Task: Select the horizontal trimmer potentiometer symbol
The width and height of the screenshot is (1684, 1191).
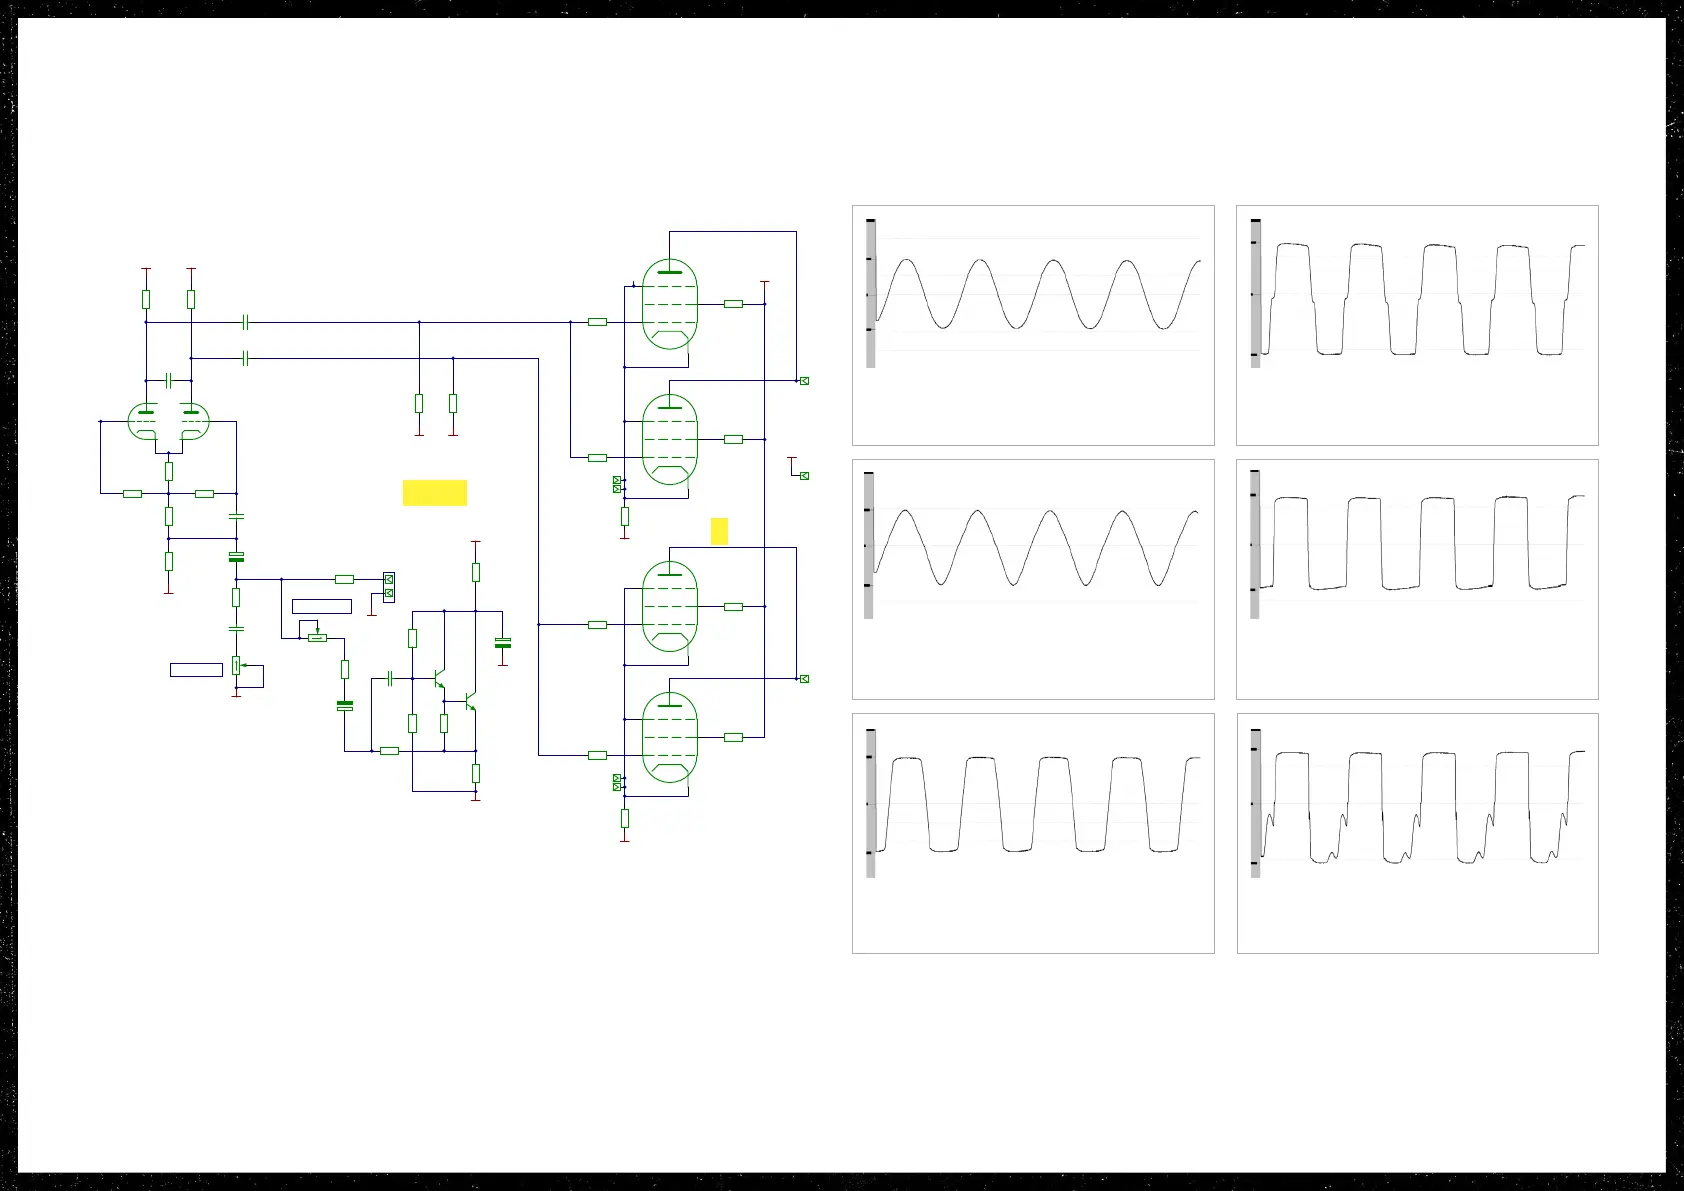Action: [317, 635]
